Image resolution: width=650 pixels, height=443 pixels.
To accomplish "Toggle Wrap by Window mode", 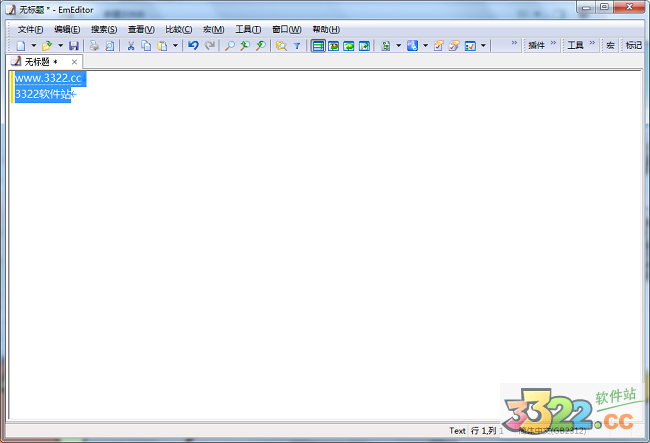I will pos(349,46).
